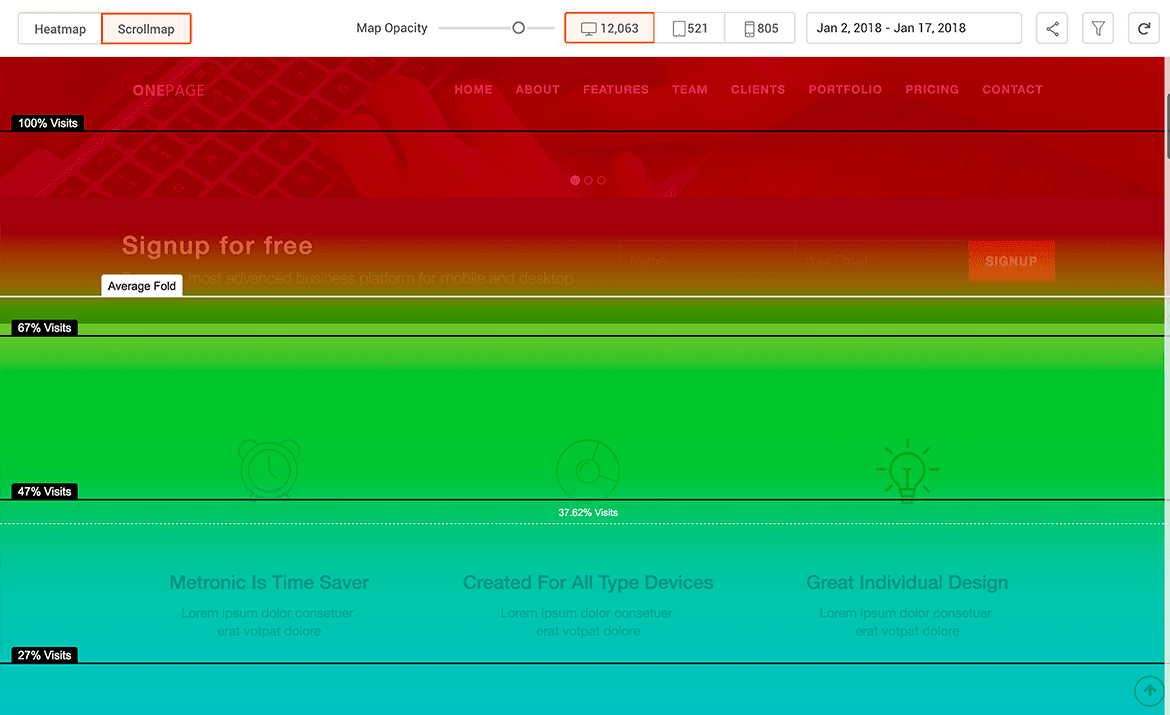Go to PRICING in navigation
This screenshot has height=715, width=1170.
pyautogui.click(x=932, y=90)
